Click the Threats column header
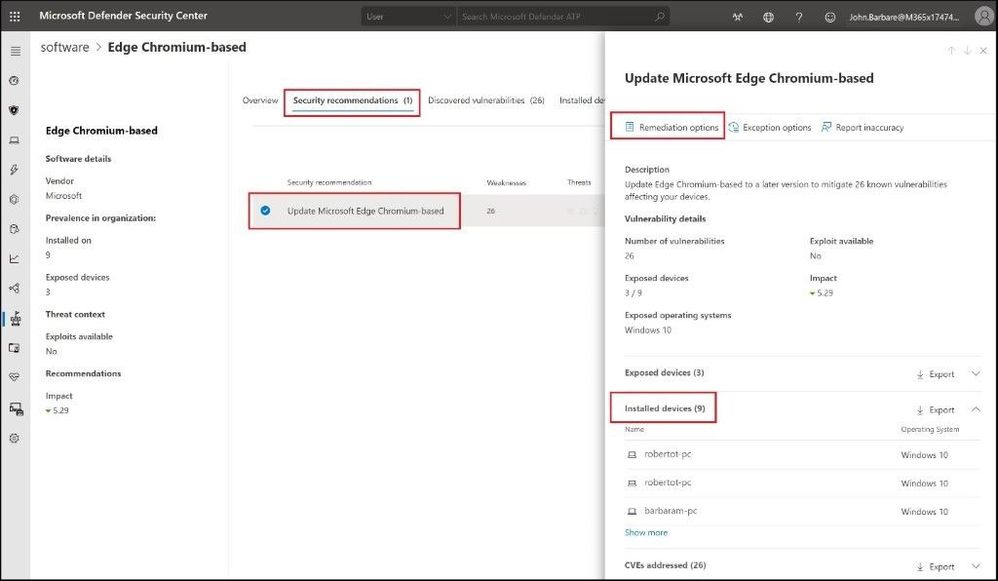Viewport: 998px width, 581px height. 579,183
